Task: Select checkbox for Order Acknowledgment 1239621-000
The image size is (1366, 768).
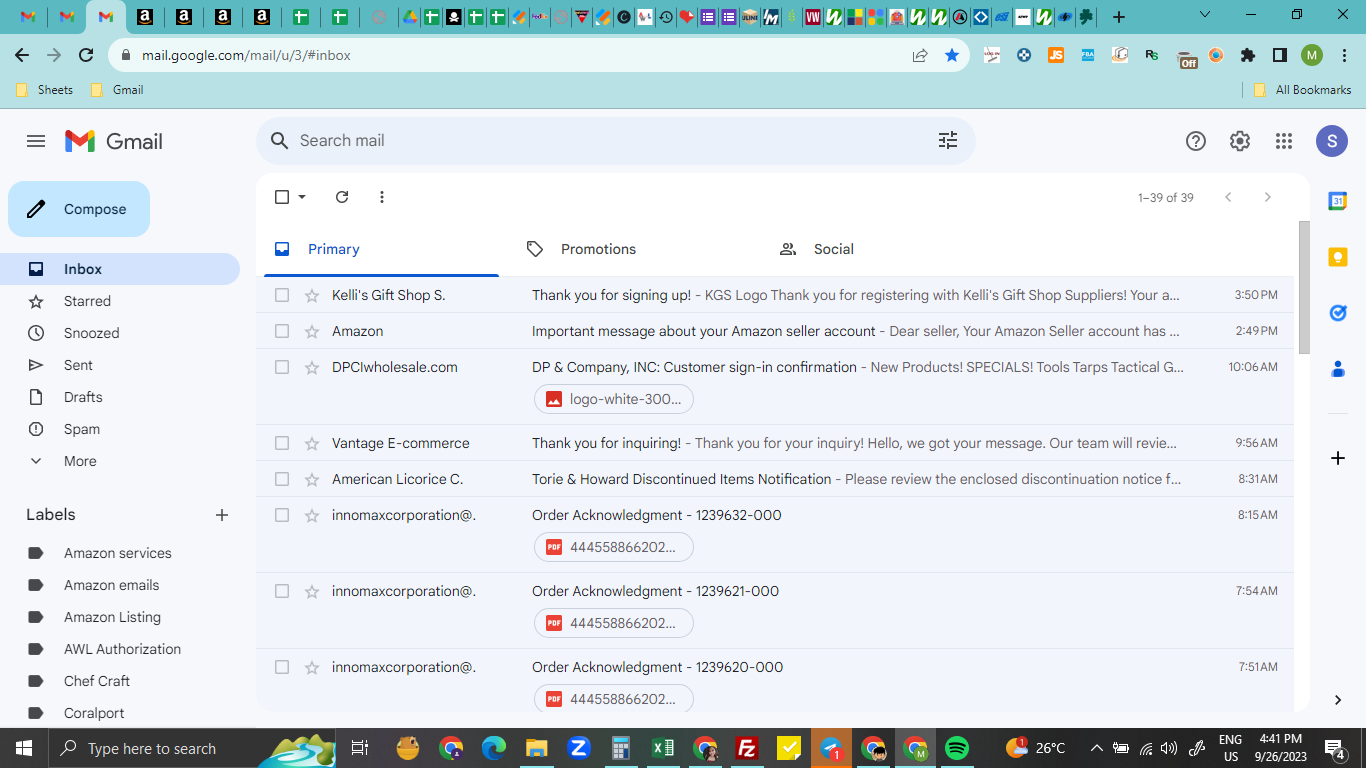Action: (x=282, y=591)
